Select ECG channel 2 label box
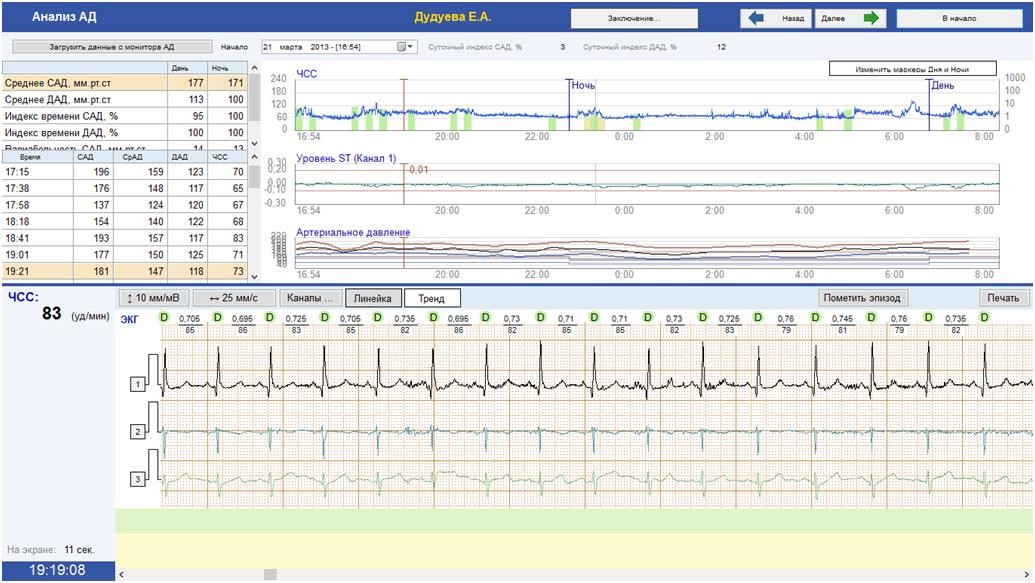 pos(136,432)
